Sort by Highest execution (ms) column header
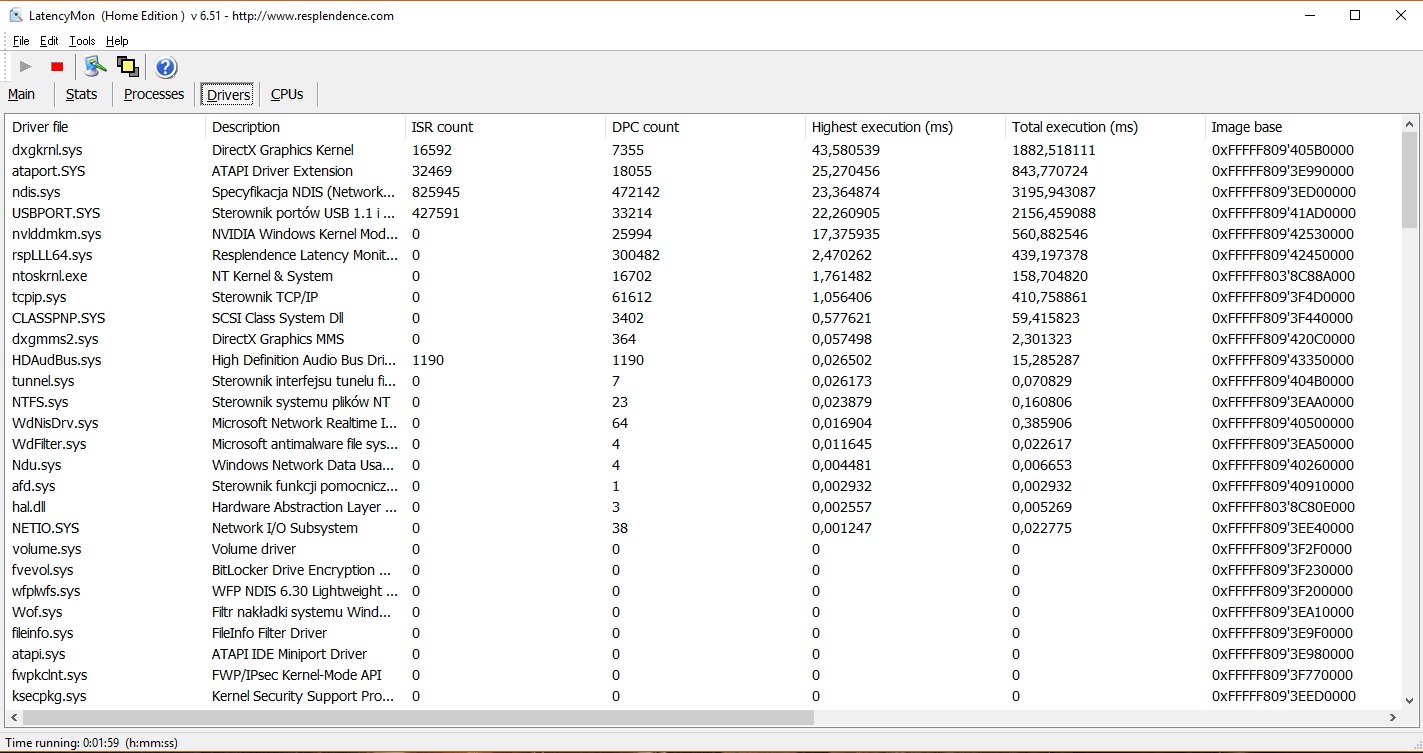1423x753 pixels. coord(905,127)
